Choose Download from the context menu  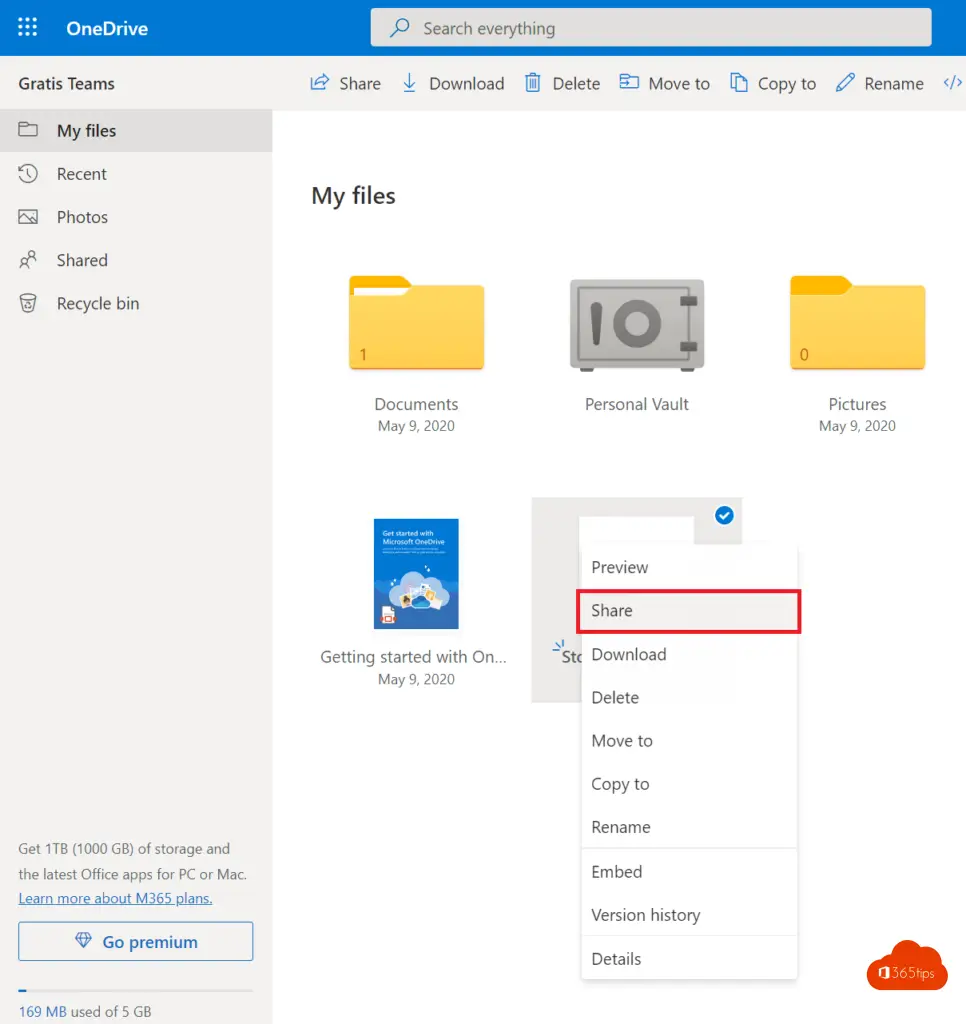[x=689, y=654]
